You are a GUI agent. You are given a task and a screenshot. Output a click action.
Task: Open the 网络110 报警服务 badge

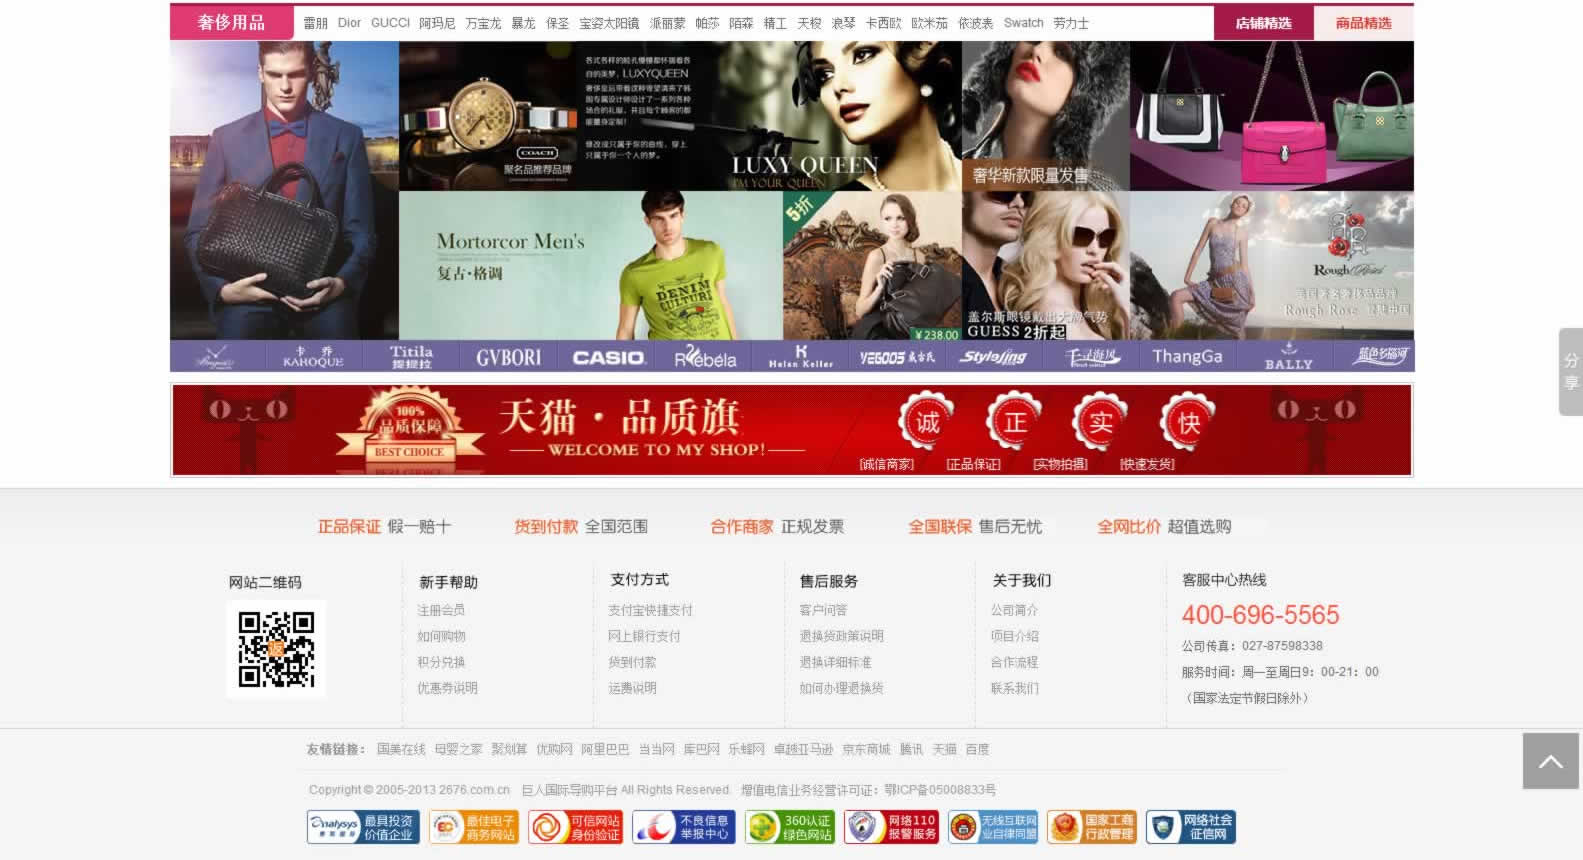point(891,827)
